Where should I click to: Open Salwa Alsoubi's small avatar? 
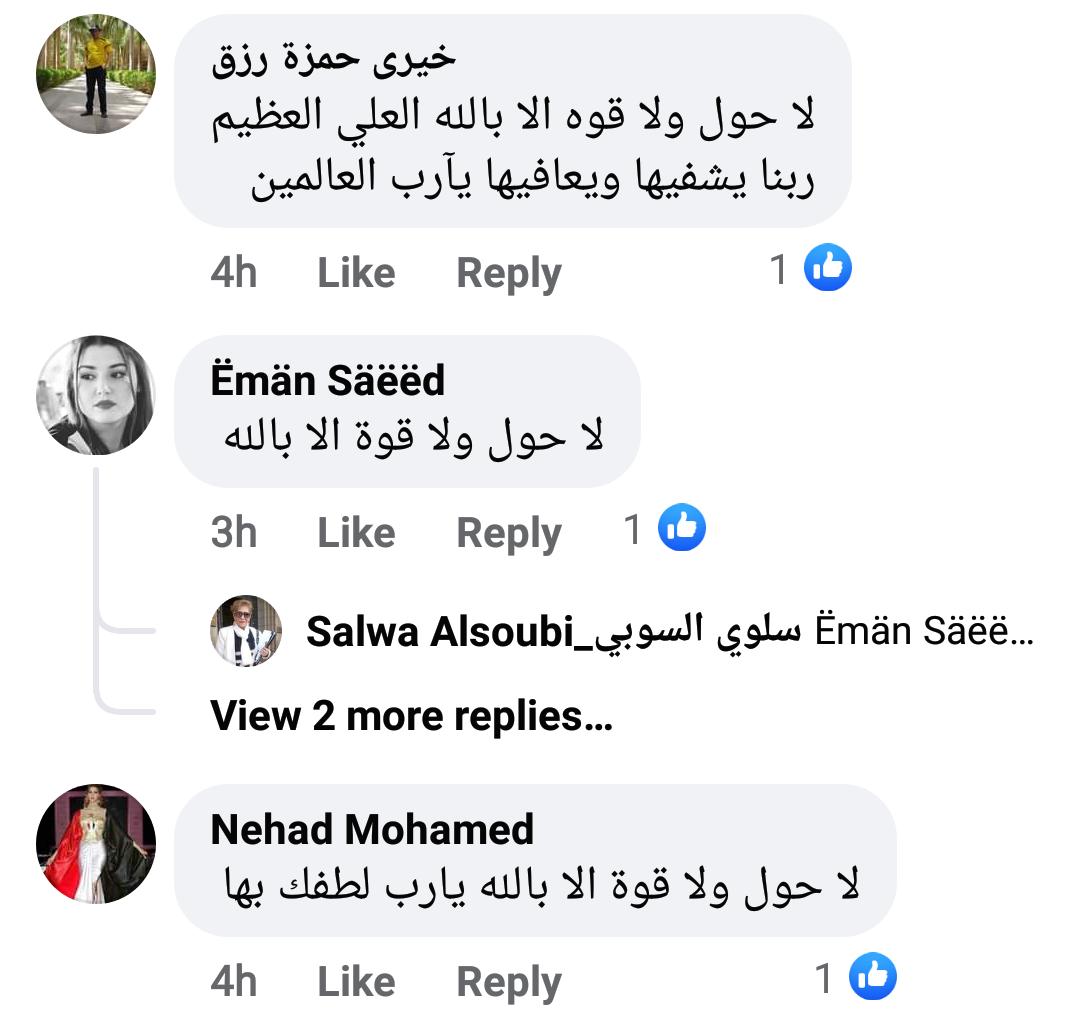[246, 631]
